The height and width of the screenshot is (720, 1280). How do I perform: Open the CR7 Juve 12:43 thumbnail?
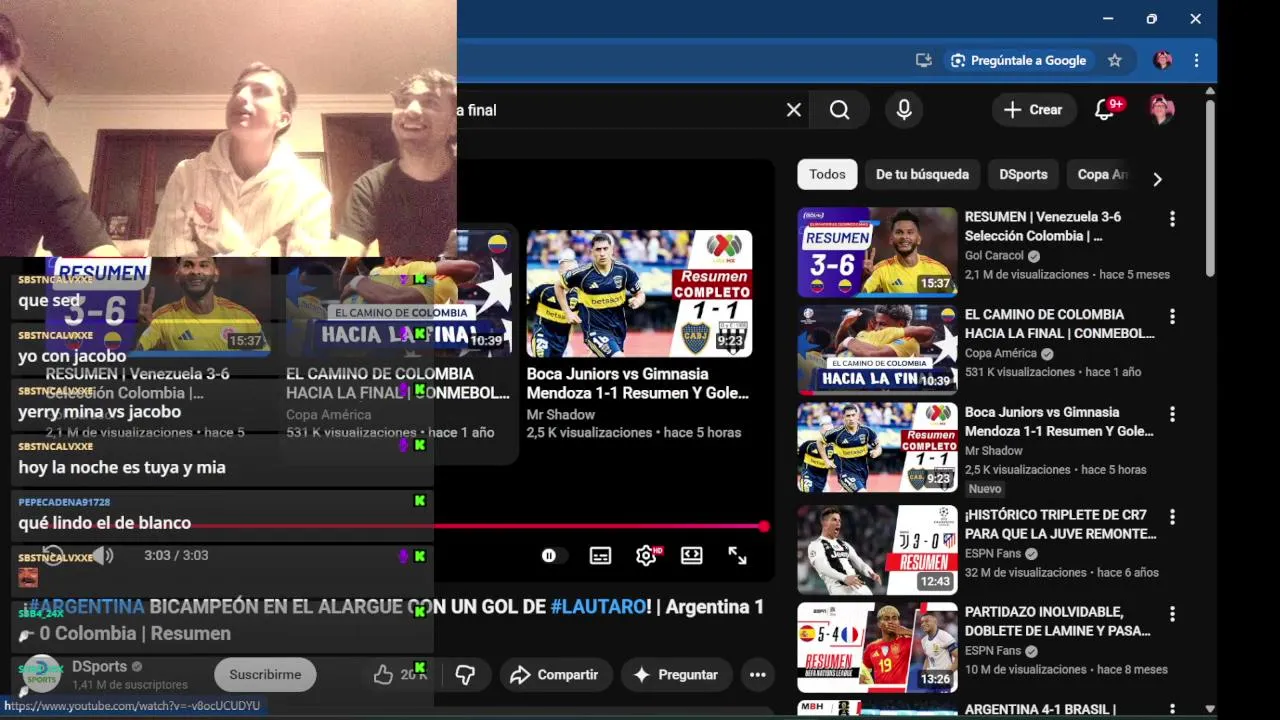pyautogui.click(x=877, y=550)
